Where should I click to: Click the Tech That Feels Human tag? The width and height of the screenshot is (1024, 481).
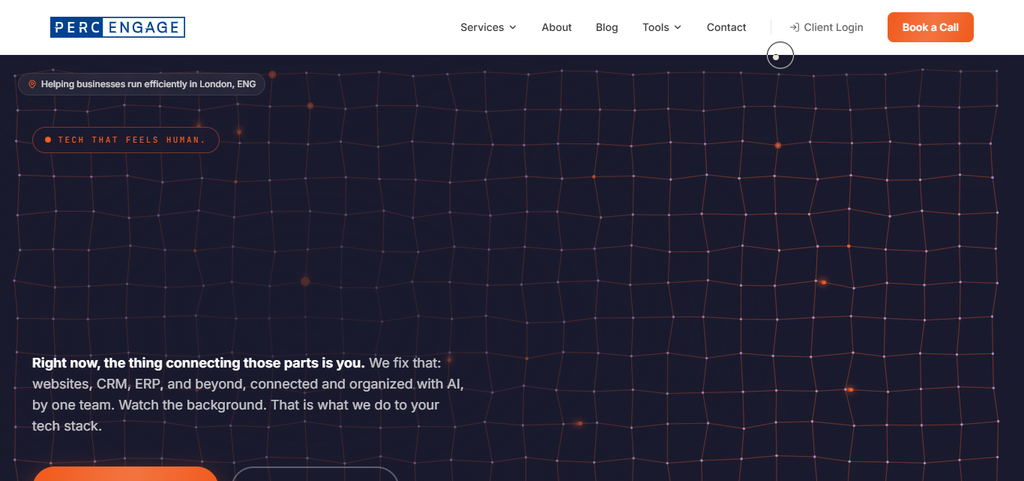[x=125, y=140]
